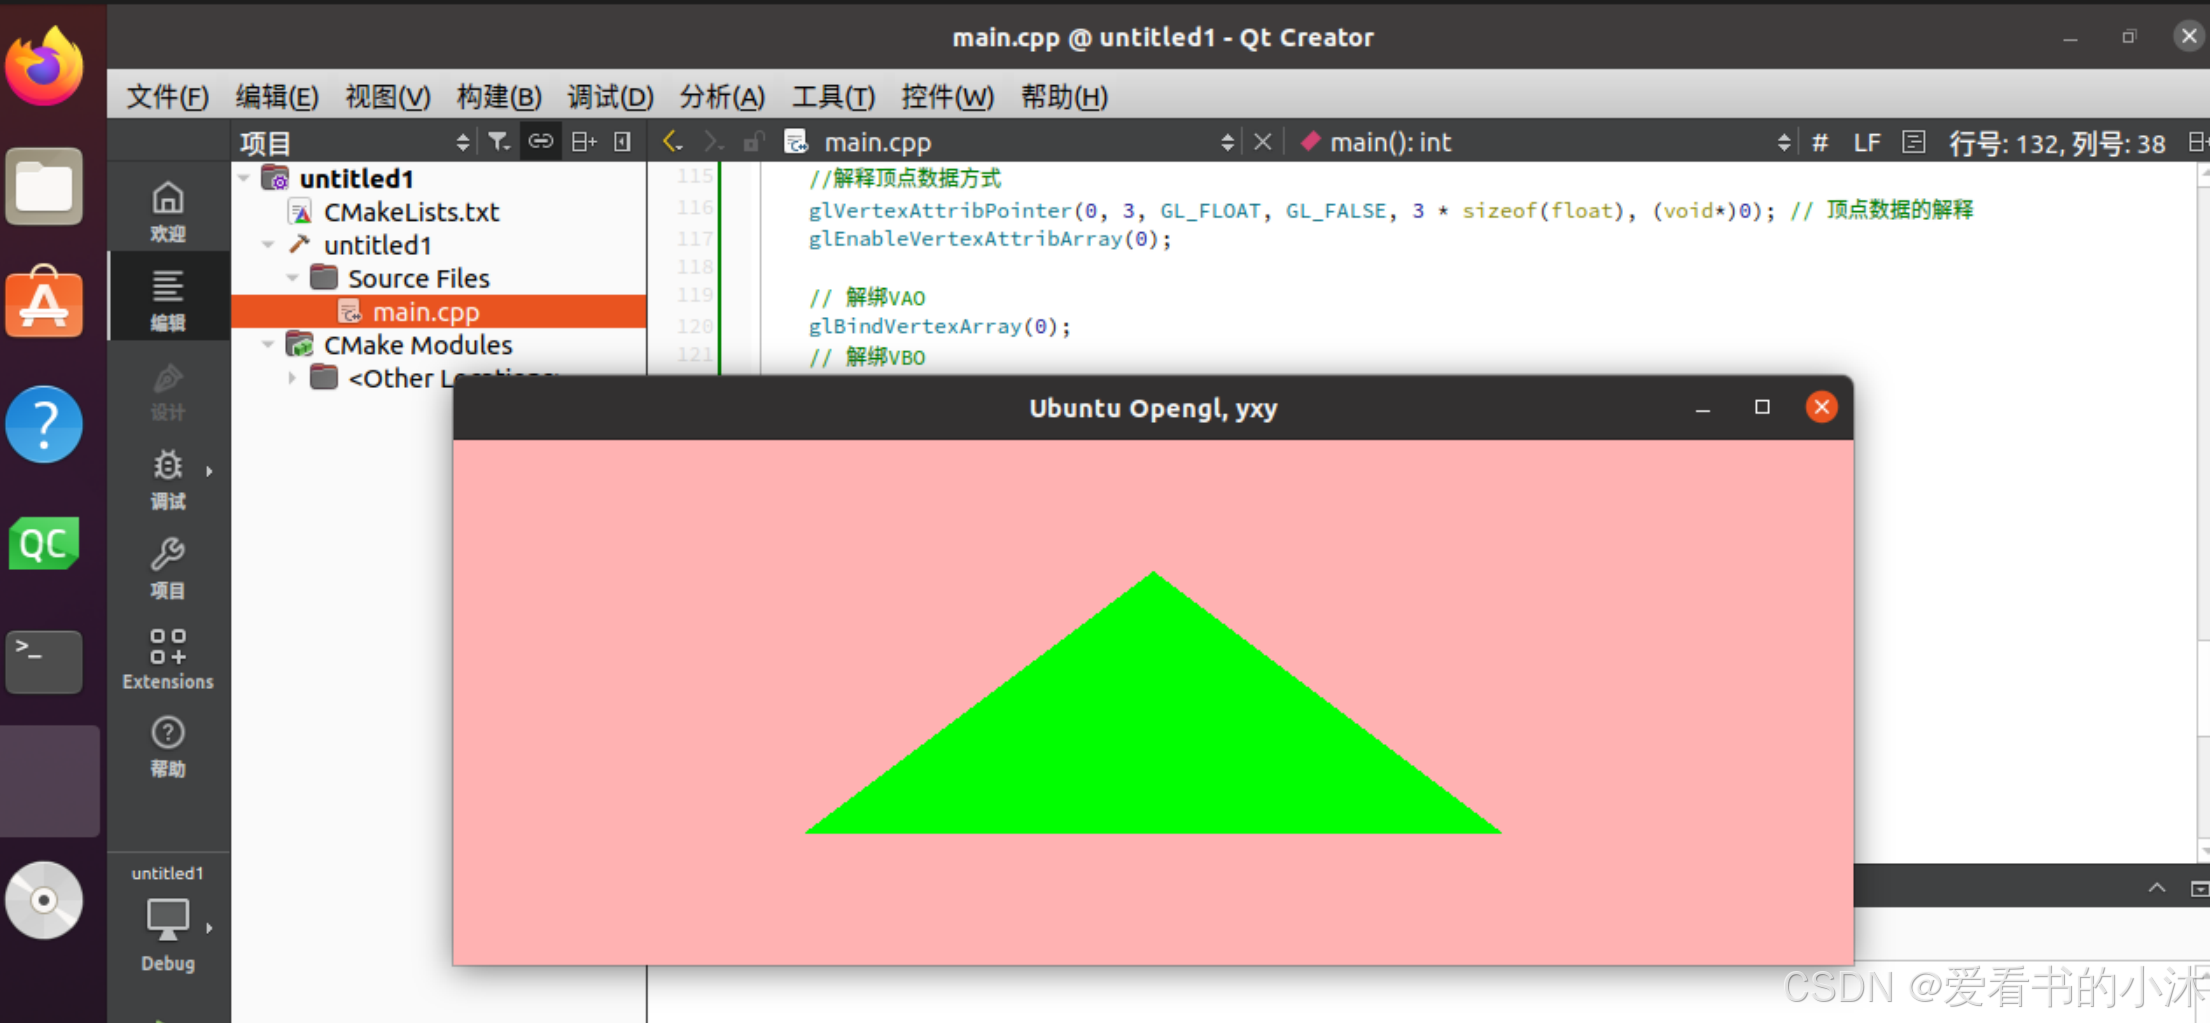Open the 分析(A) menu
This screenshot has height=1023, width=2210.
722,97
